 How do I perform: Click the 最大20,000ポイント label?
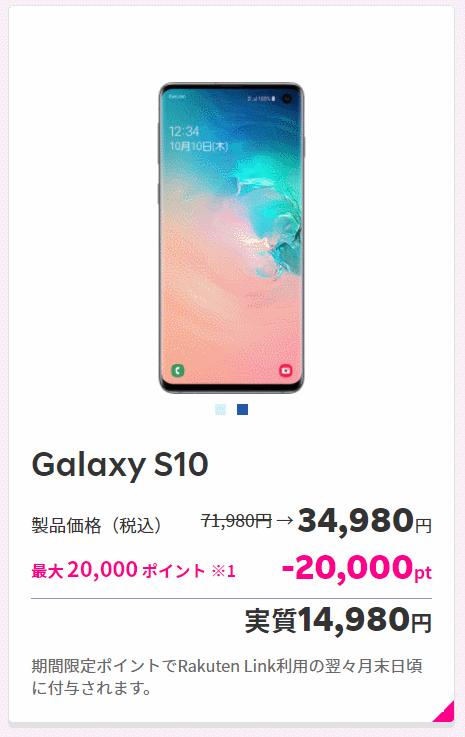point(118,570)
